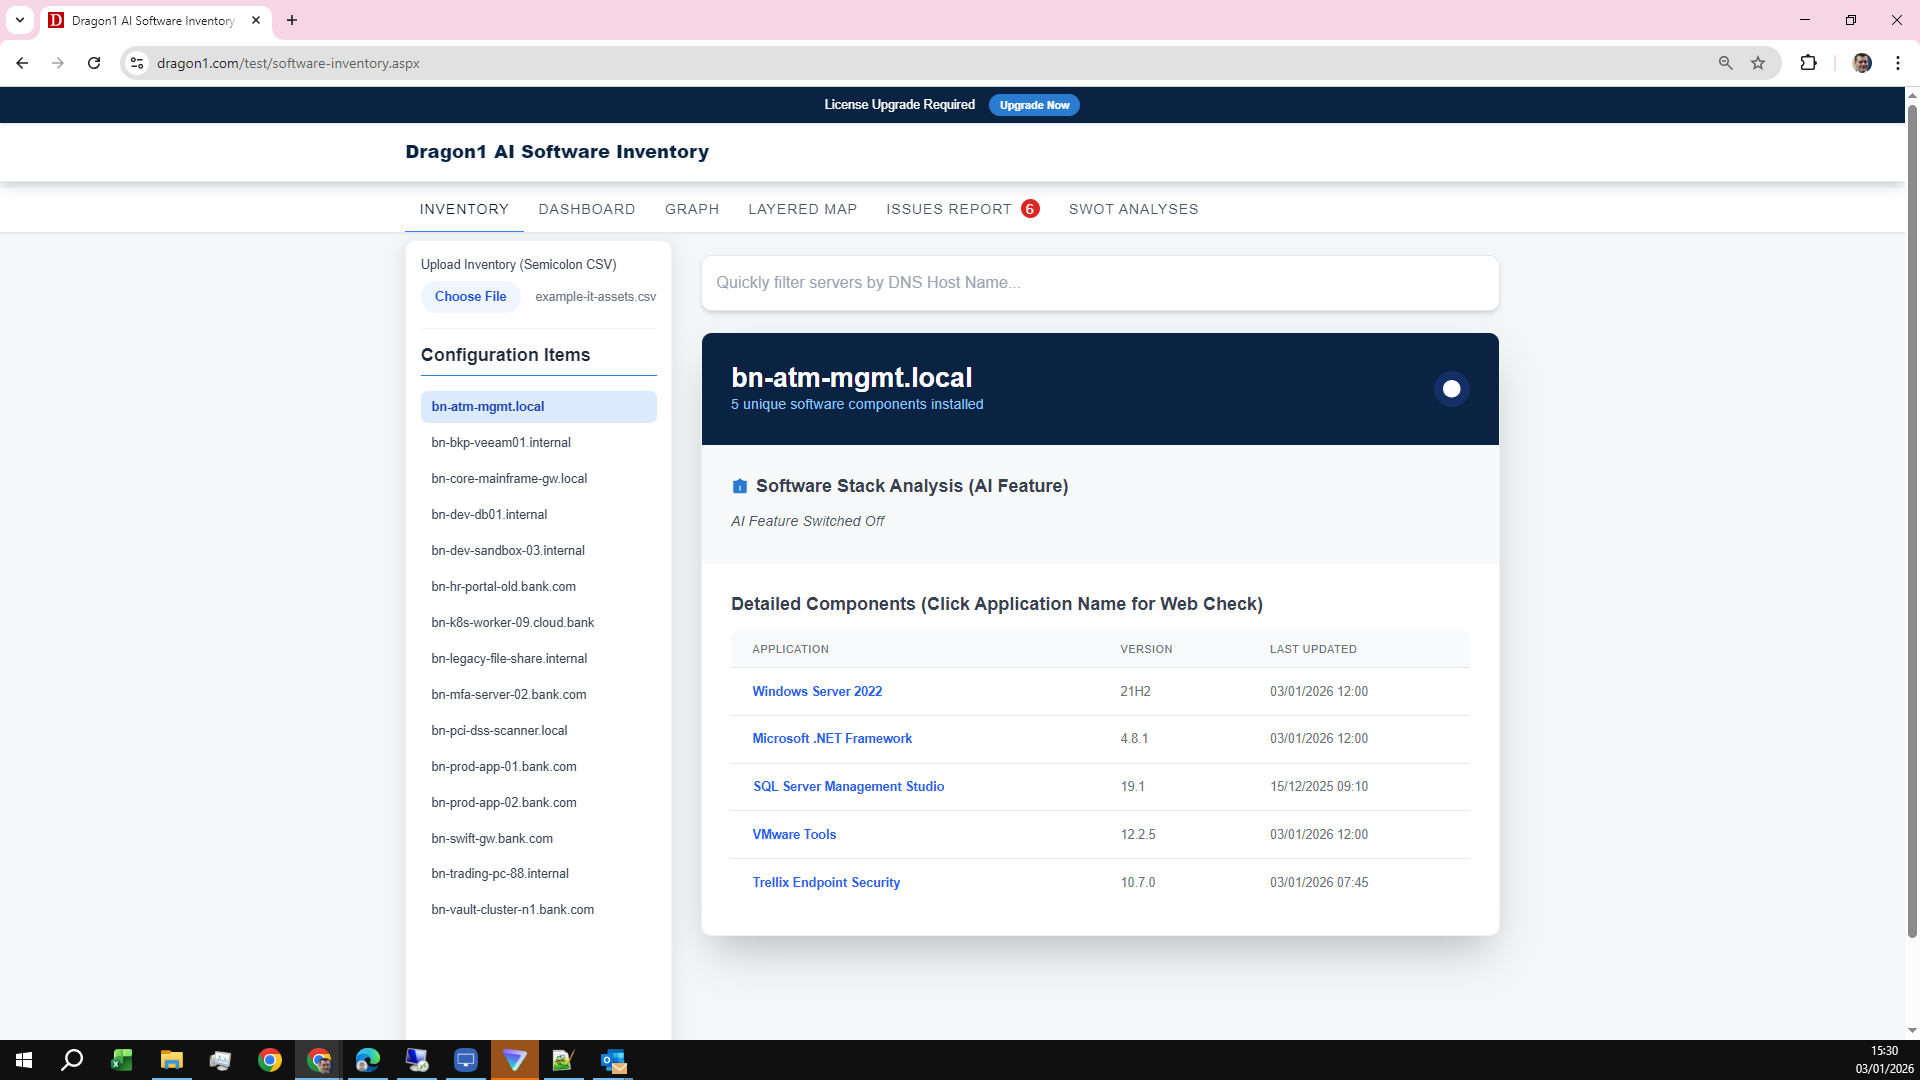
Task: Bookmark this page using the star icon
Action: (x=1758, y=62)
